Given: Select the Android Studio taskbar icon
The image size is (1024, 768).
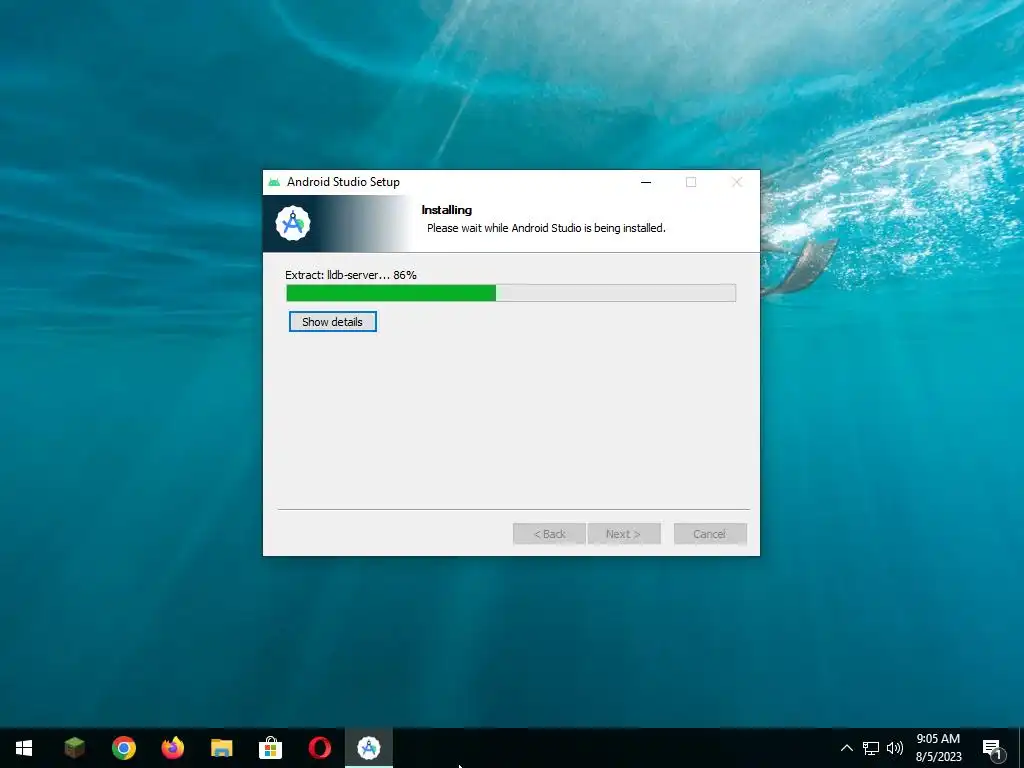Looking at the screenshot, I should pyautogui.click(x=369, y=748).
